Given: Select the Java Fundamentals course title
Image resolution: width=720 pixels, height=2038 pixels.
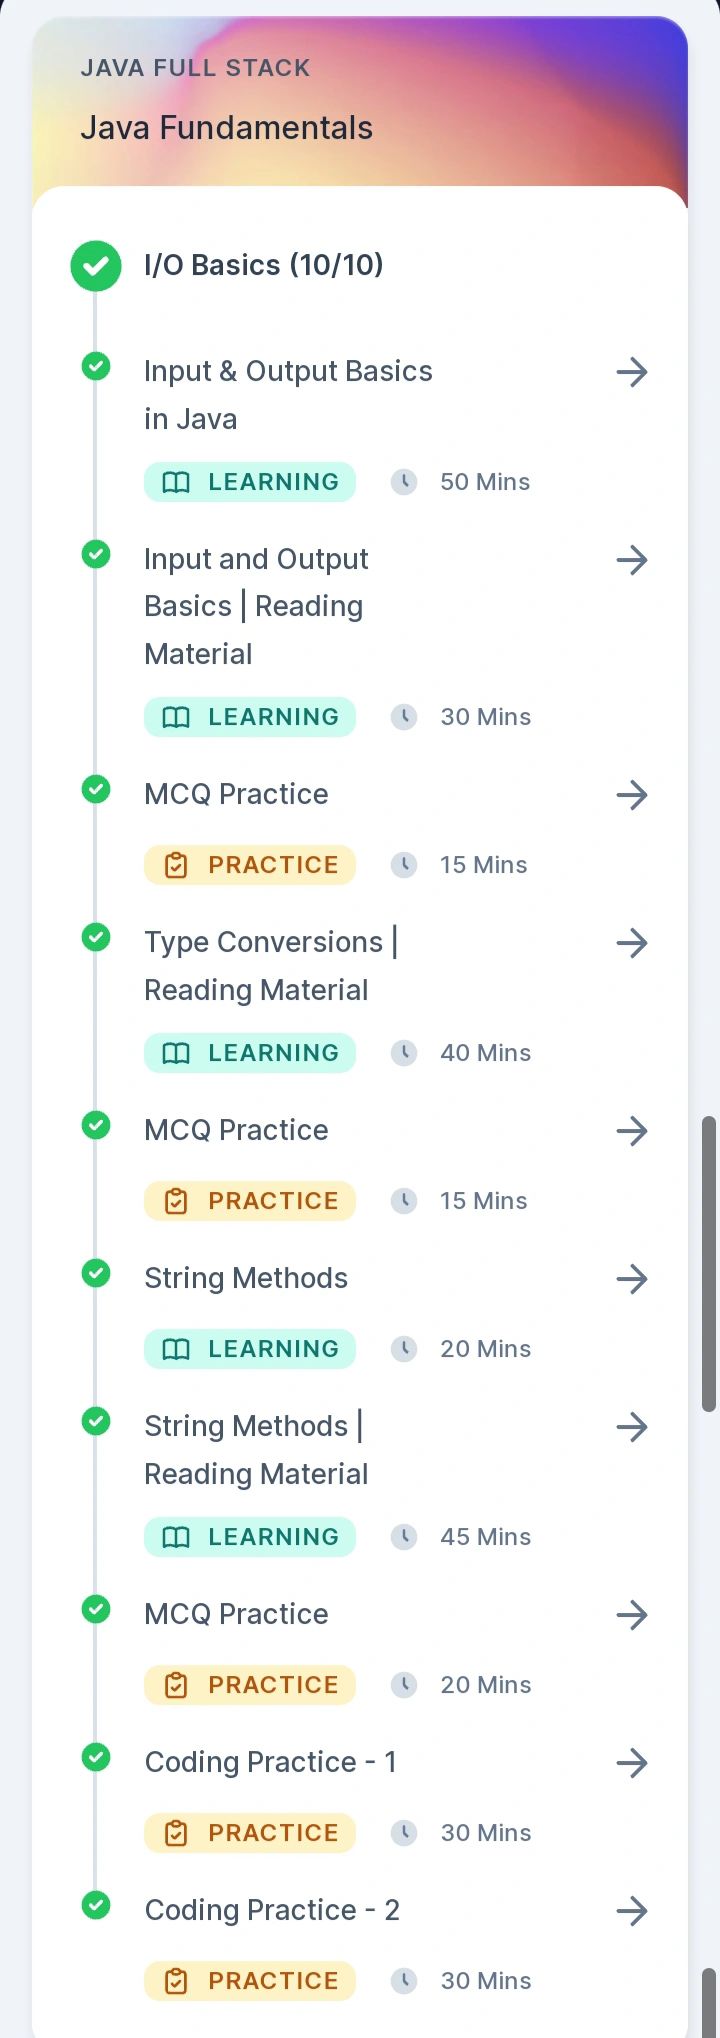Looking at the screenshot, I should click(x=226, y=128).
